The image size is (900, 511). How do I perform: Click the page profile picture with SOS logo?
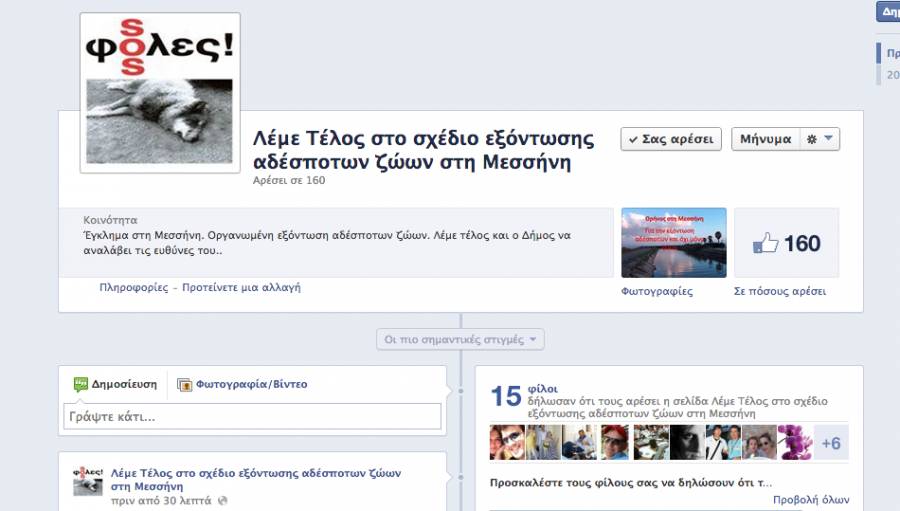click(x=160, y=92)
